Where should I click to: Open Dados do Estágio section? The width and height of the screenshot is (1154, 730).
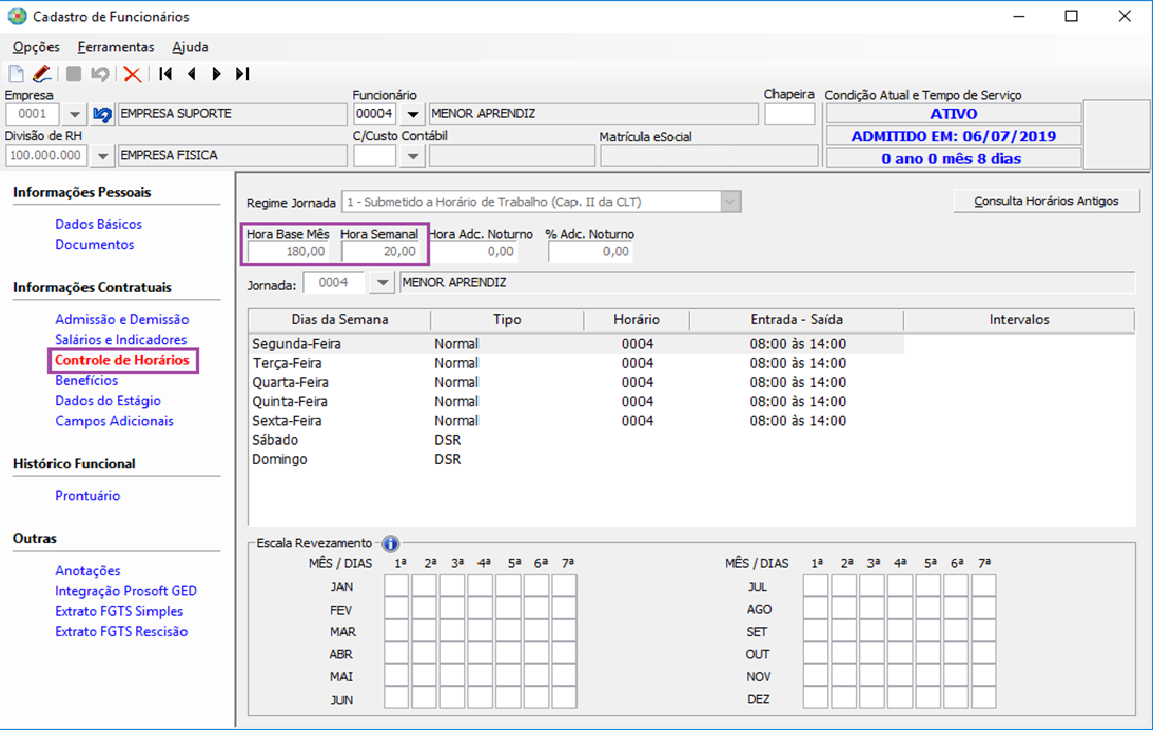108,401
